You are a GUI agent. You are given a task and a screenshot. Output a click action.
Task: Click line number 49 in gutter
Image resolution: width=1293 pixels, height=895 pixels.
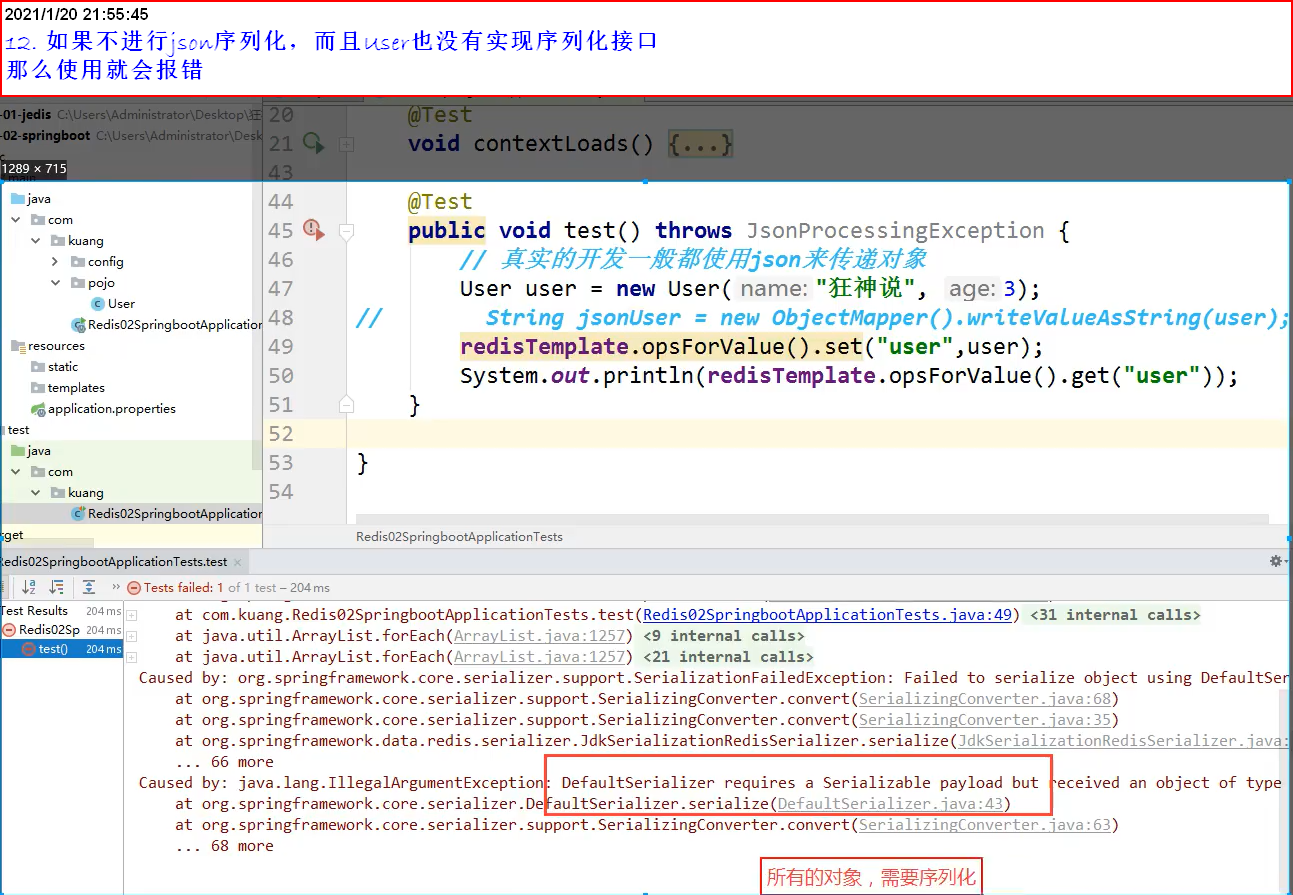coord(282,347)
